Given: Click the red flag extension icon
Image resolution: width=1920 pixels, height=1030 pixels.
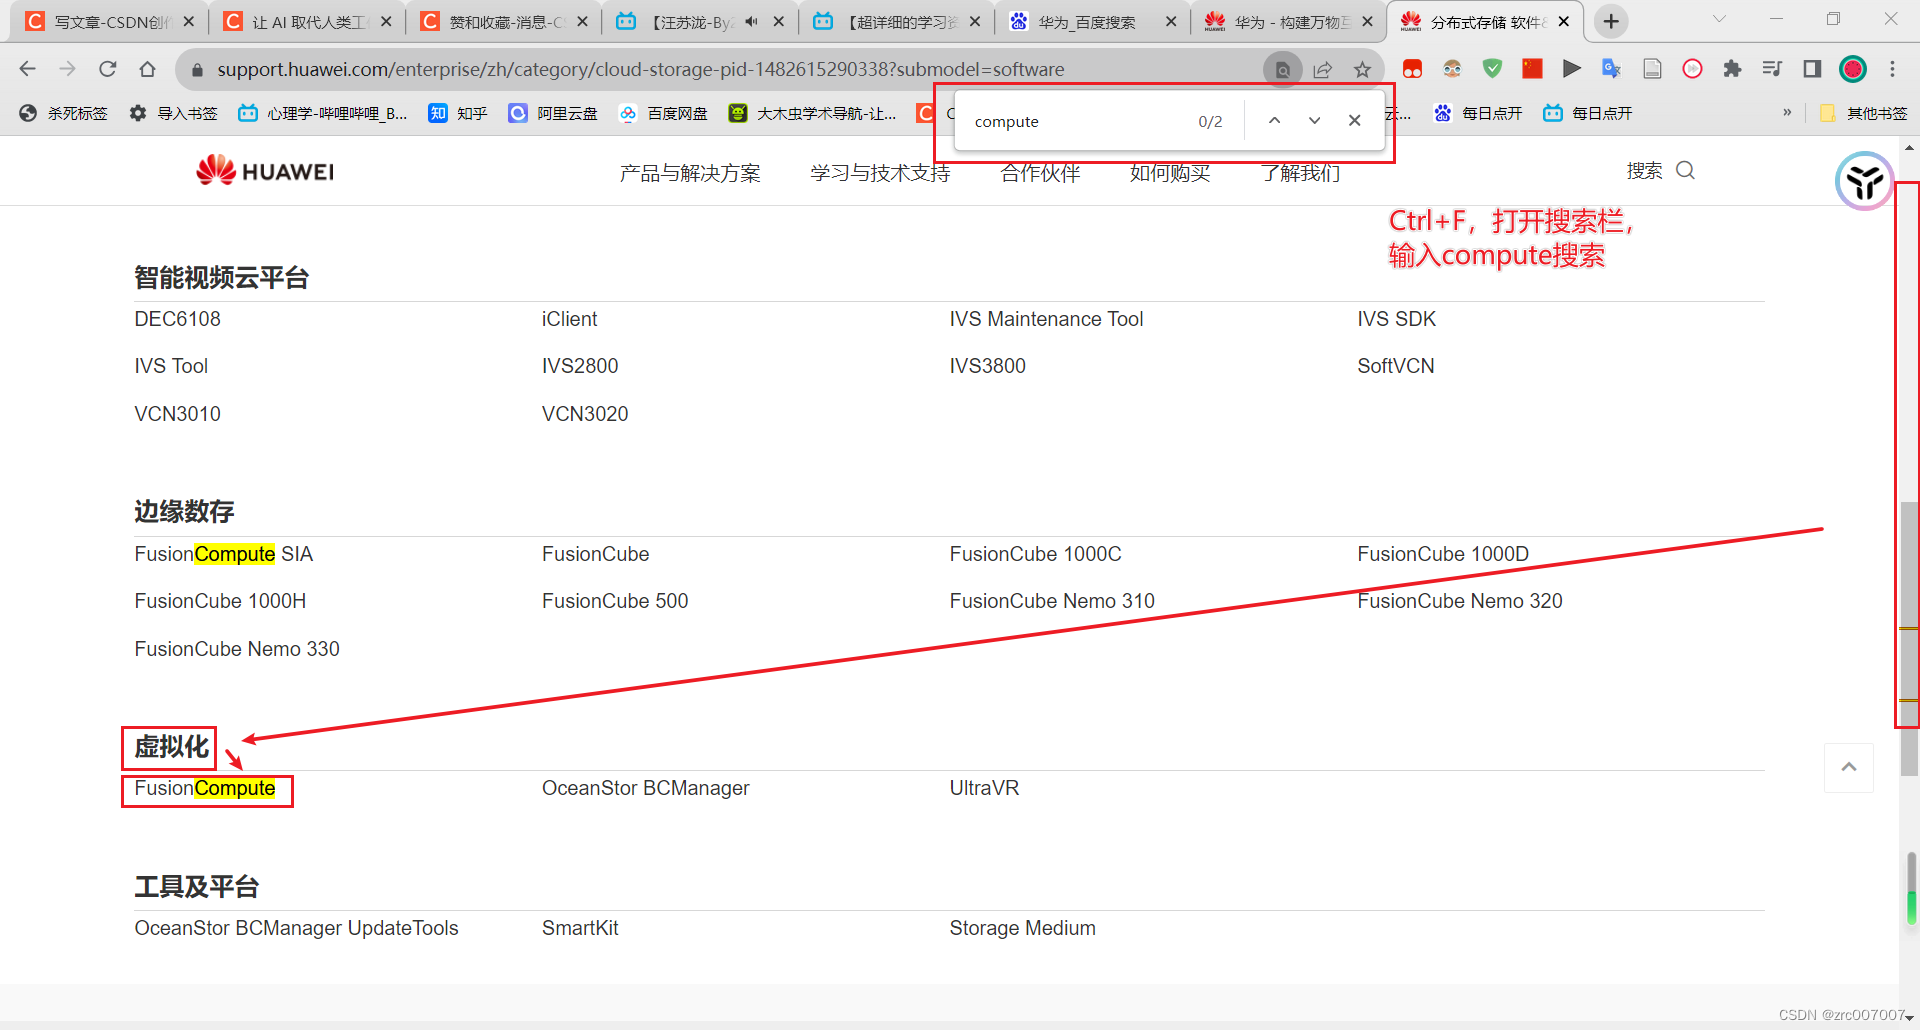Looking at the screenshot, I should (x=1532, y=69).
